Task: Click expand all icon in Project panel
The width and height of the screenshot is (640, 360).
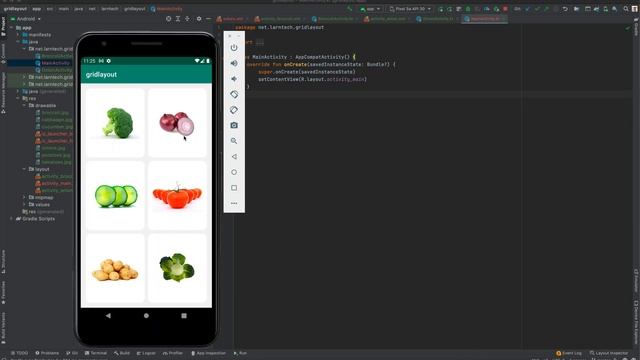Action: click(178, 19)
